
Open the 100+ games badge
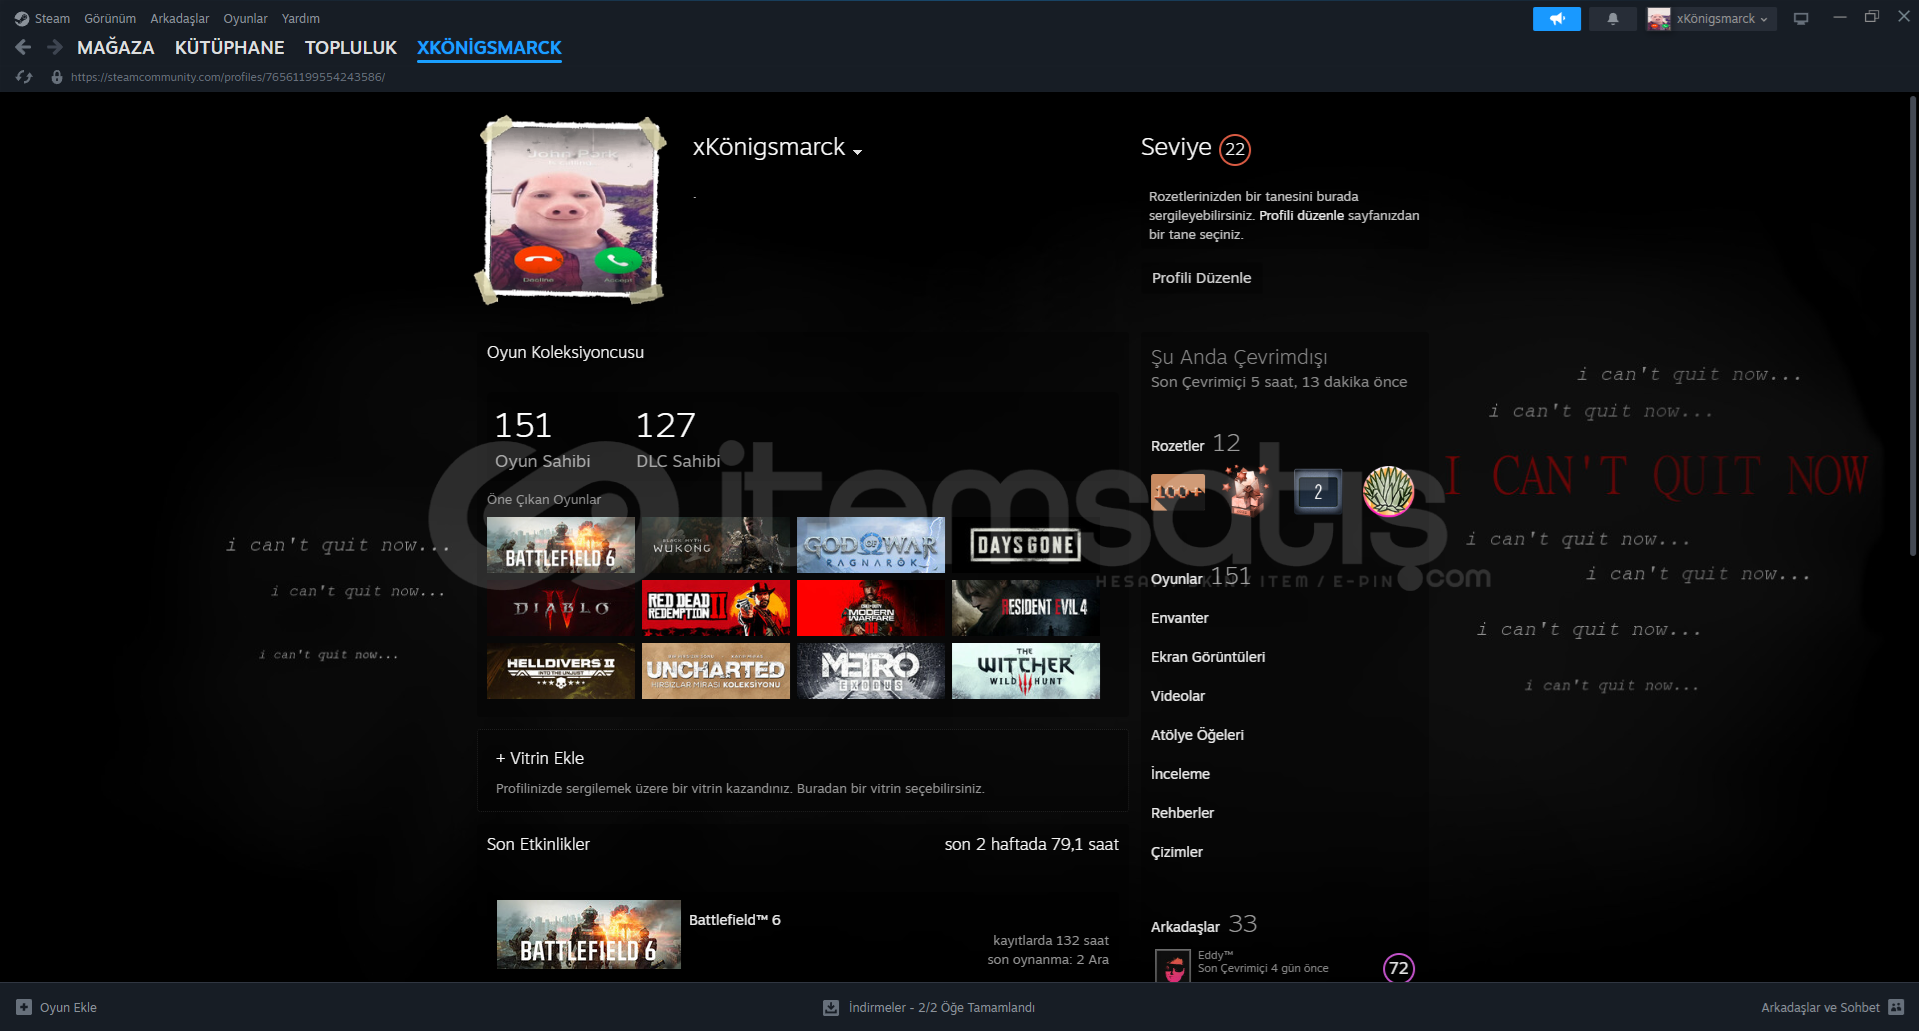1178,492
